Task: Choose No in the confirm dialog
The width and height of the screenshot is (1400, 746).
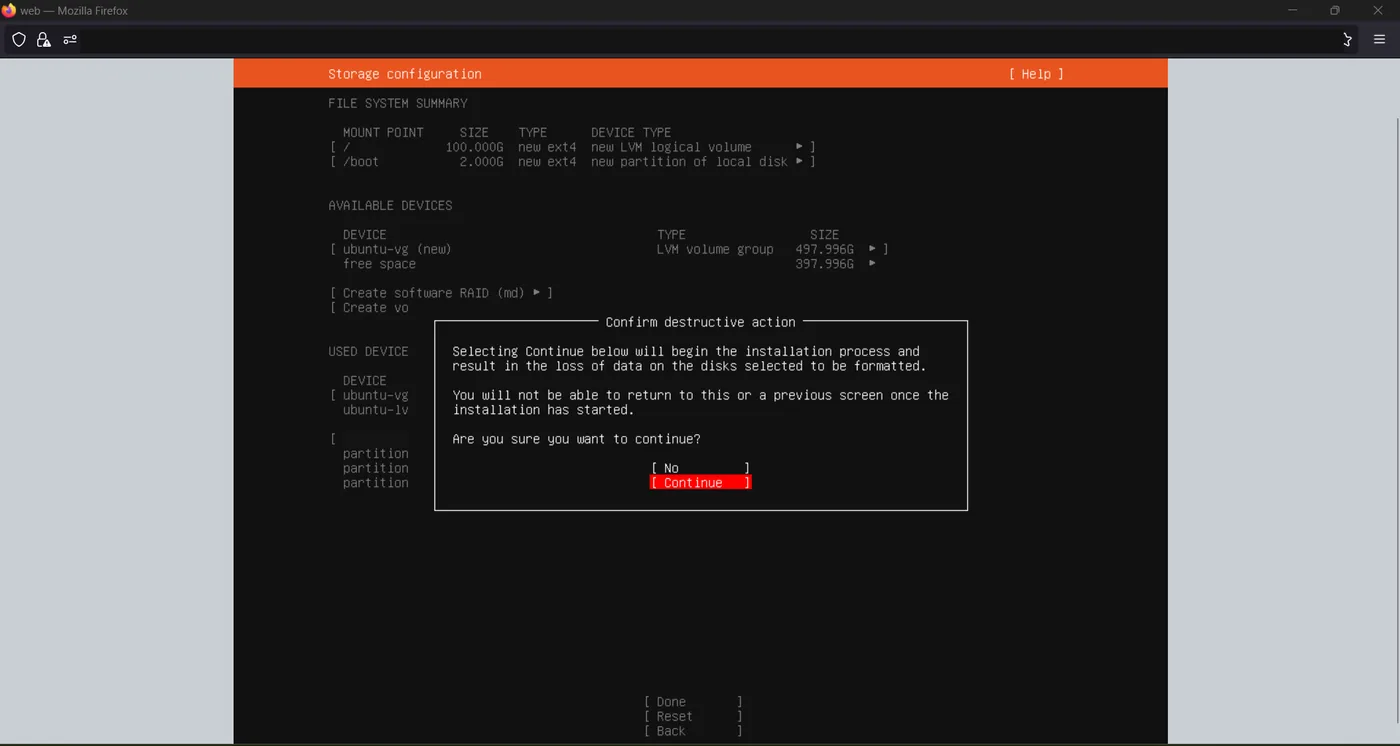Action: 700,468
